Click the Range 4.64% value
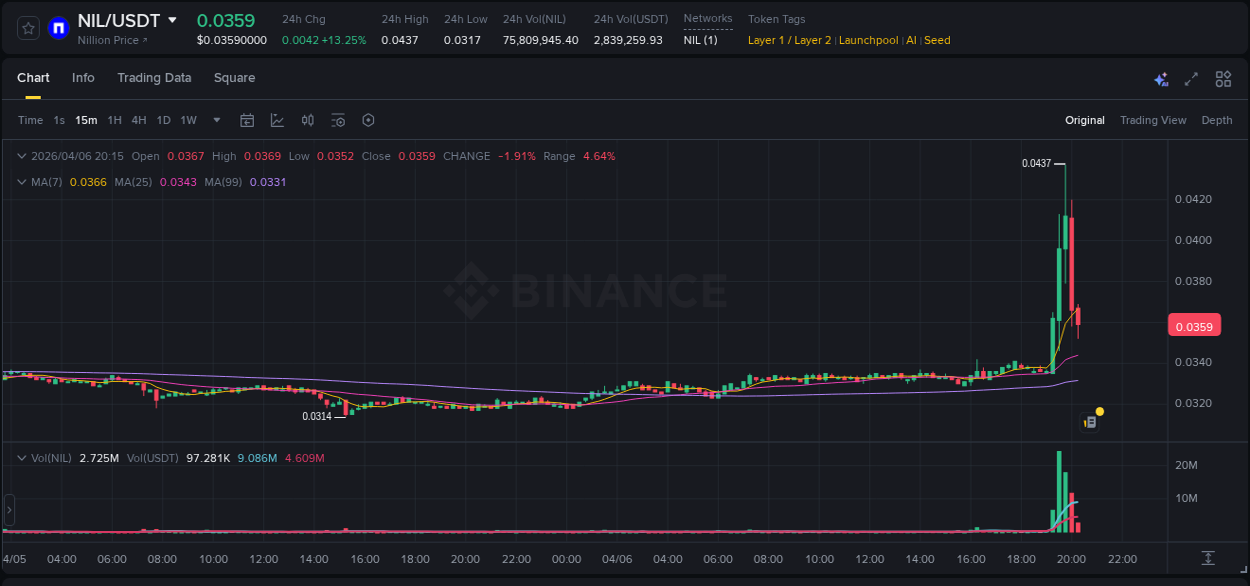The width and height of the screenshot is (1250, 586). pos(599,156)
